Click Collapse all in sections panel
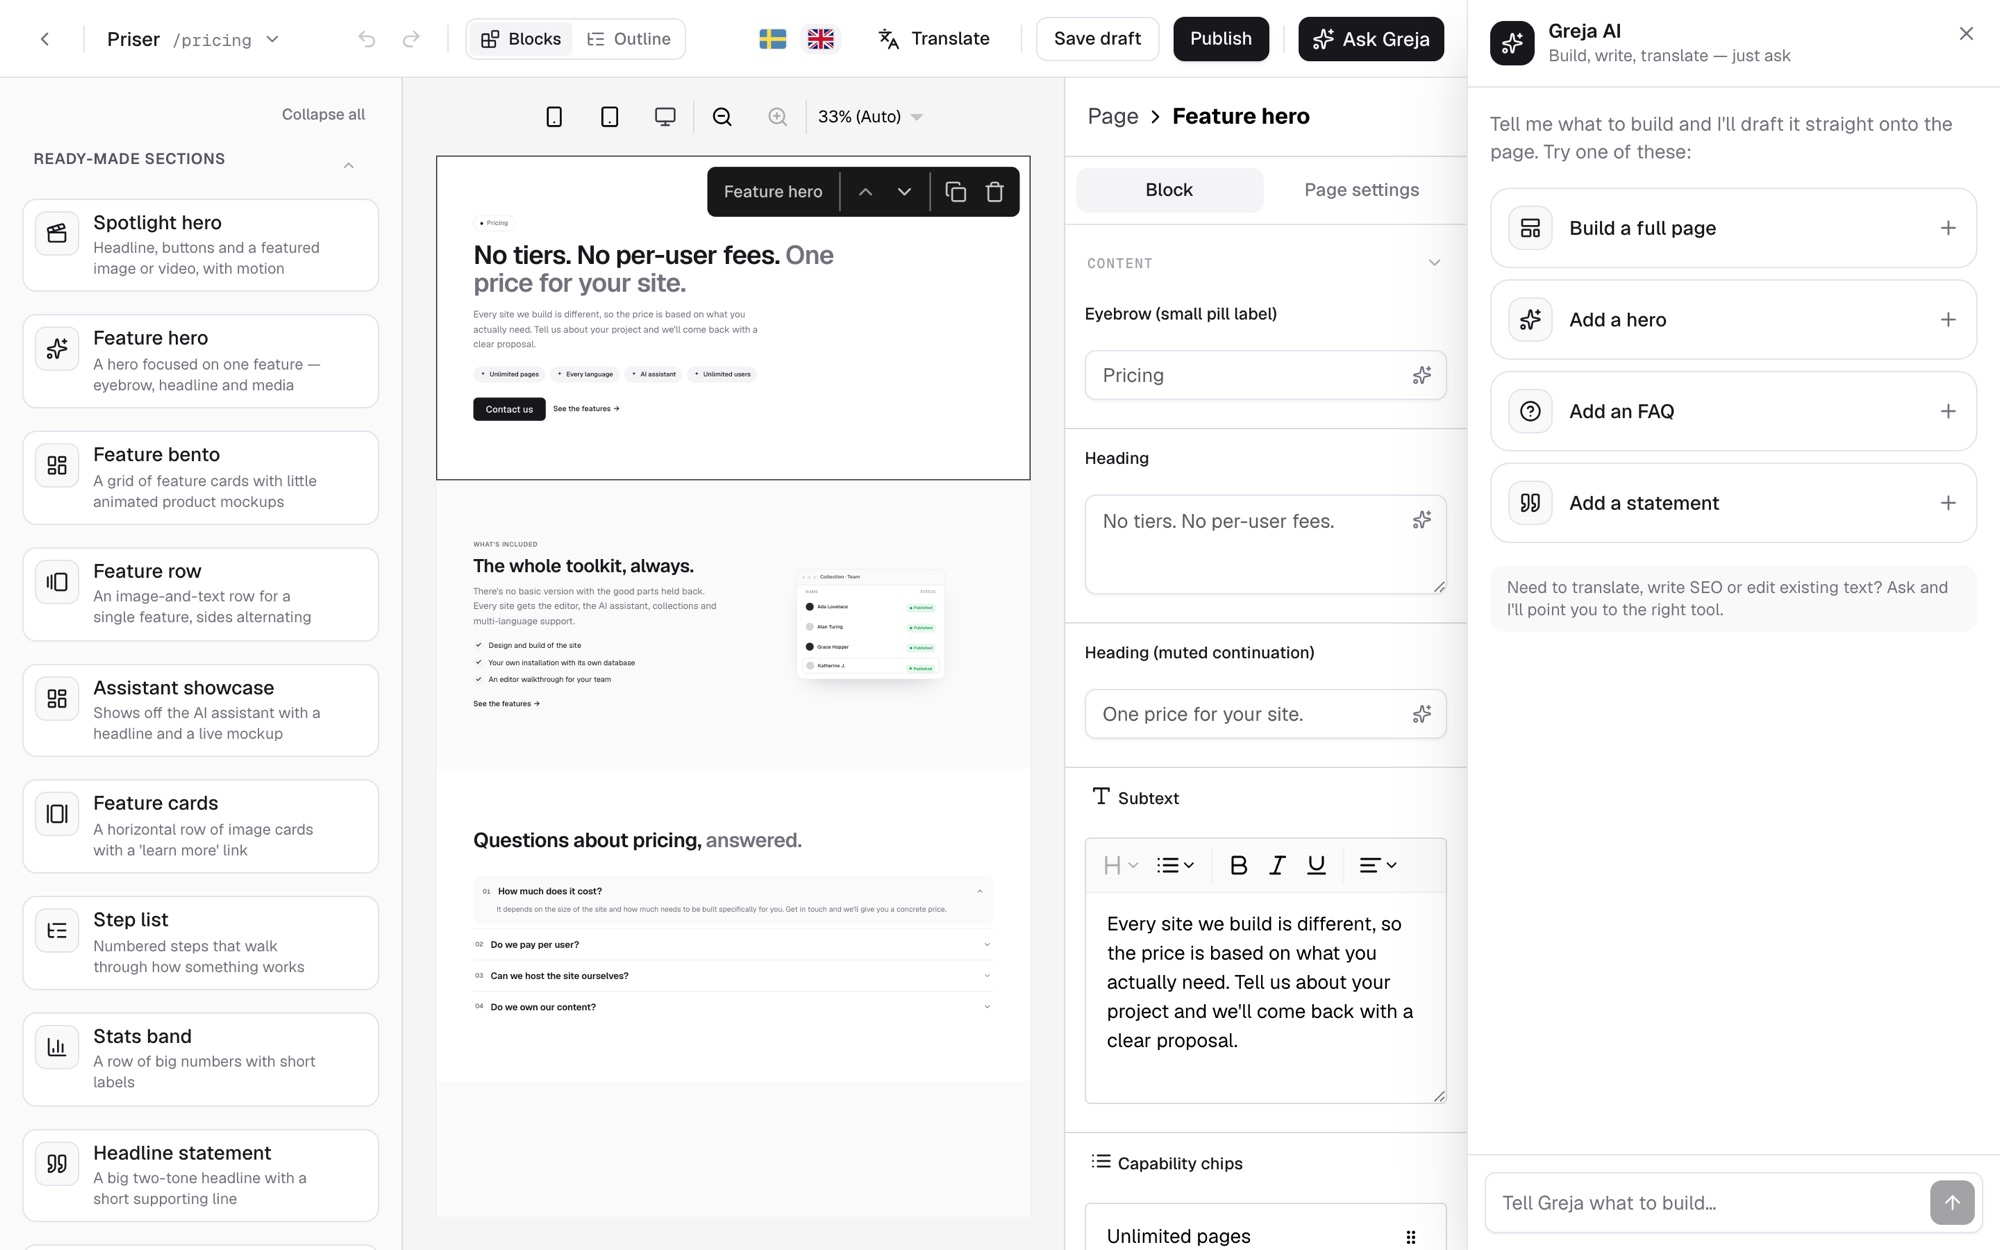This screenshot has height=1250, width=2000. click(323, 114)
